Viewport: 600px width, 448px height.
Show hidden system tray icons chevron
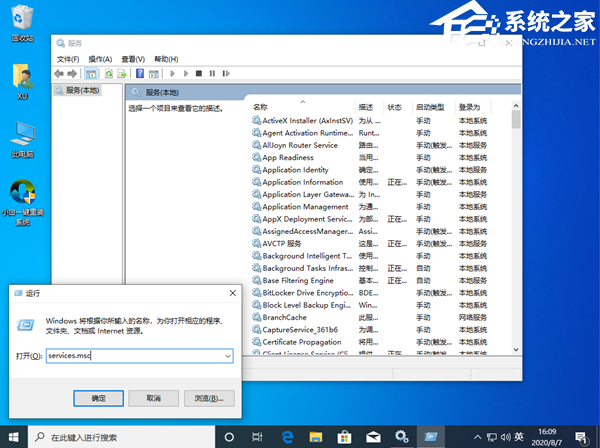478,437
